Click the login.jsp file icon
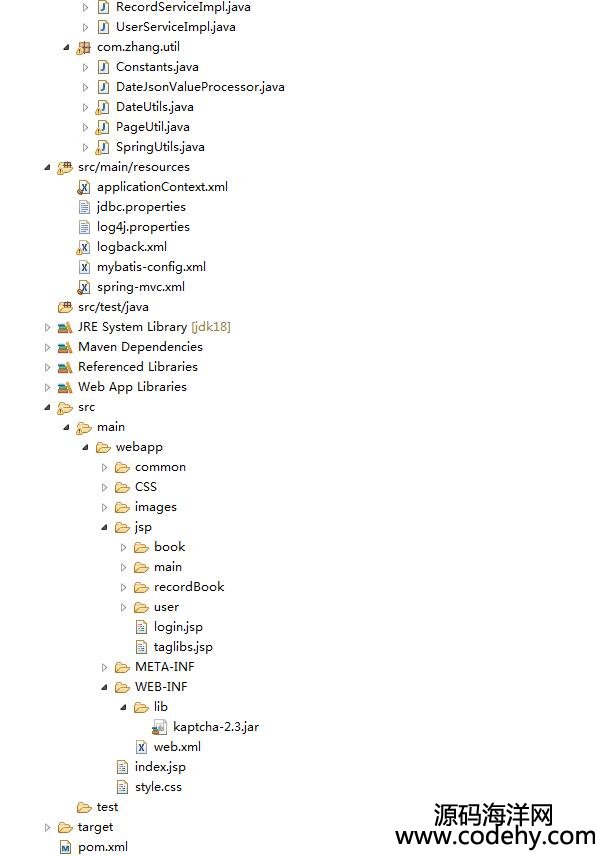This screenshot has height=856, width=600. point(141,627)
